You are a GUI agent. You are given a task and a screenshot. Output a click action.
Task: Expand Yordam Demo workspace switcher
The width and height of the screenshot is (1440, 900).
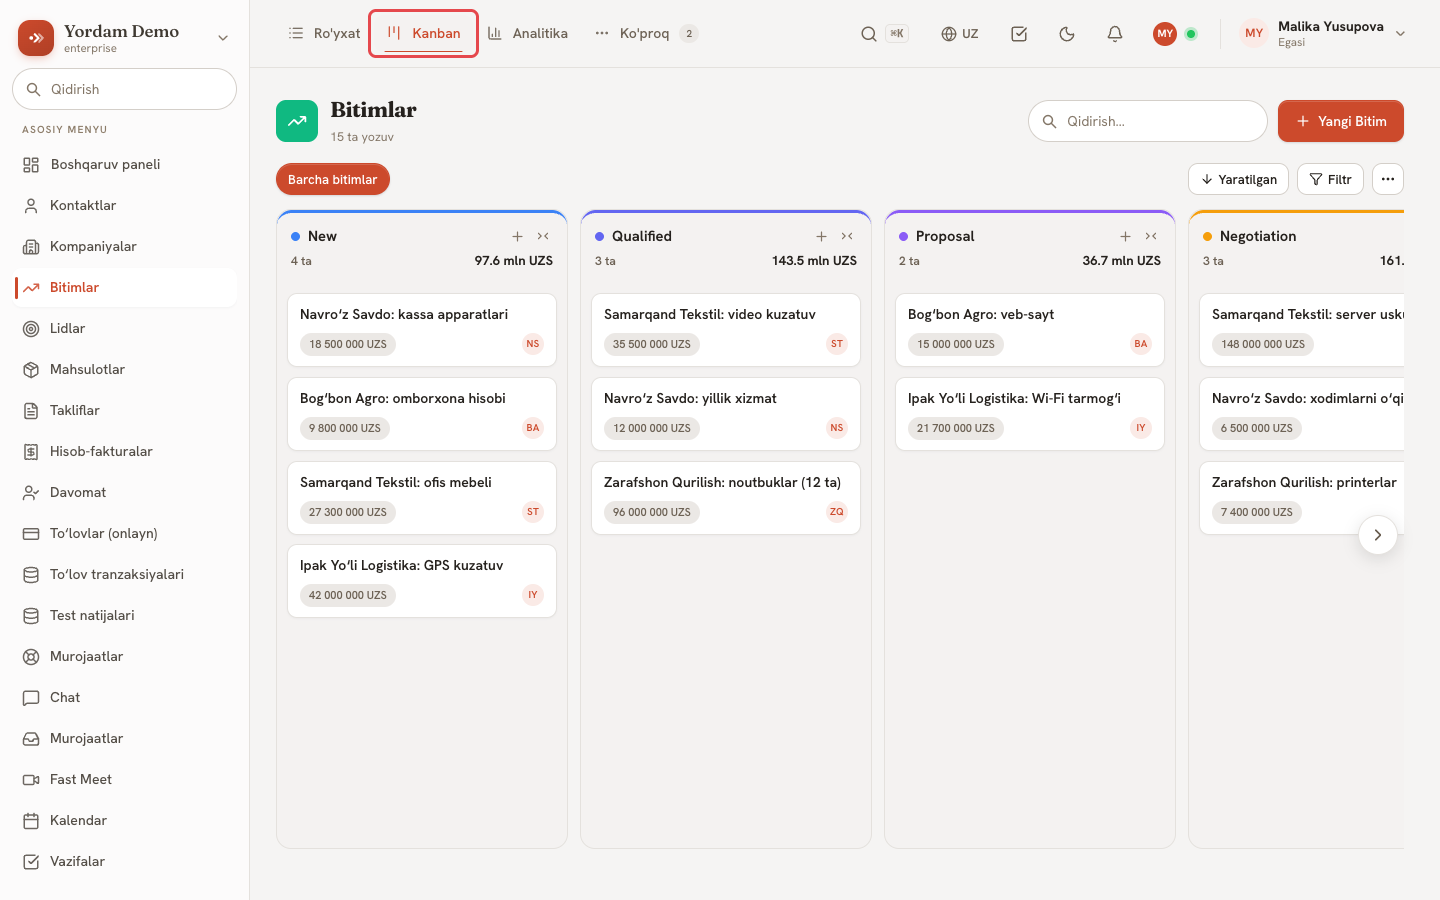pos(124,38)
